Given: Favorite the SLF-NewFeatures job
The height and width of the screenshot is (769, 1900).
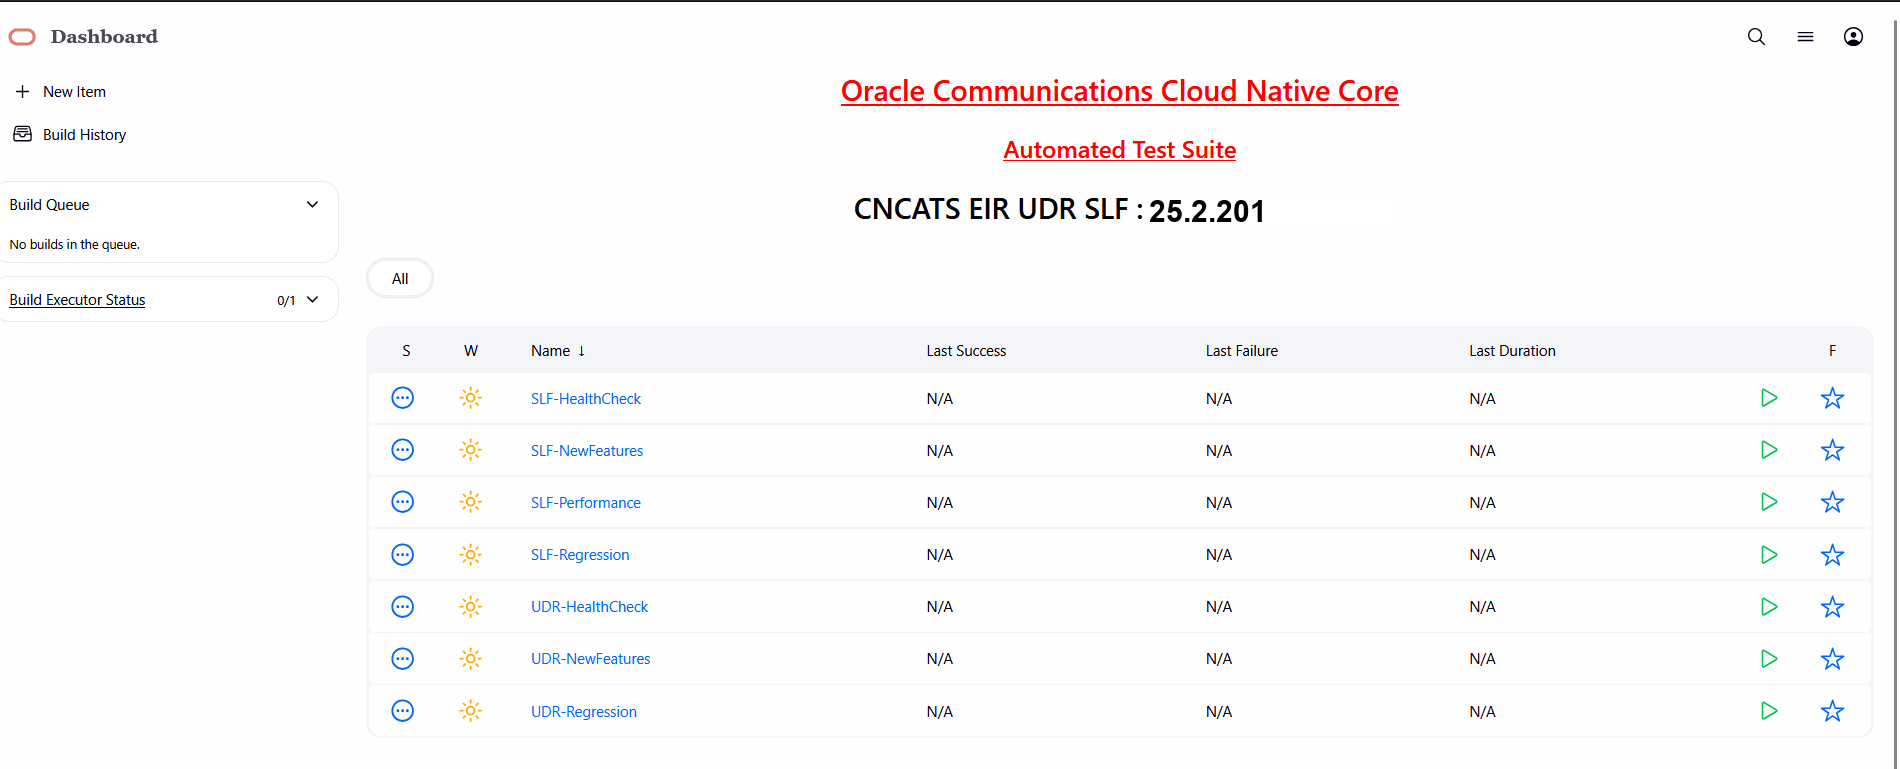Looking at the screenshot, I should [1832, 450].
